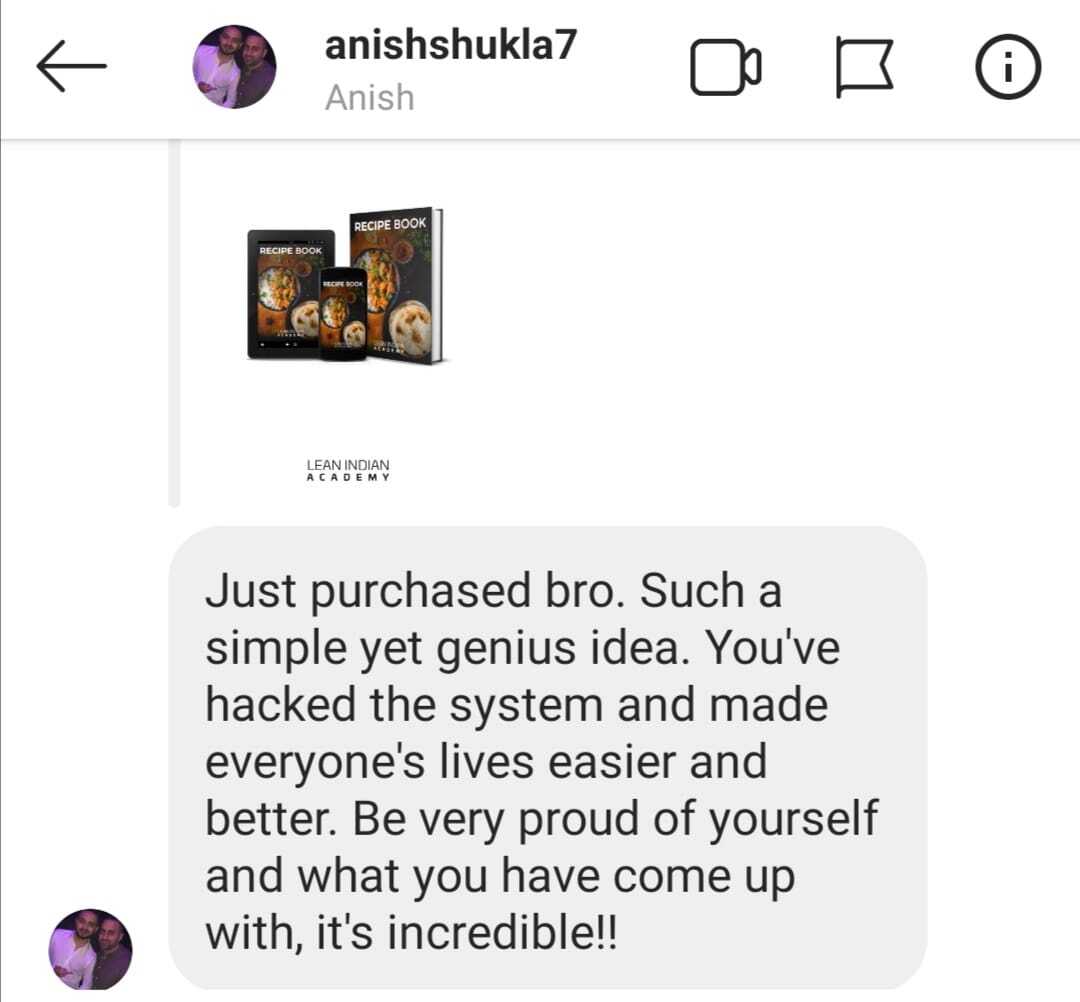Open conversation details info icon
This screenshot has height=1002, width=1080.
pyautogui.click(x=1008, y=67)
